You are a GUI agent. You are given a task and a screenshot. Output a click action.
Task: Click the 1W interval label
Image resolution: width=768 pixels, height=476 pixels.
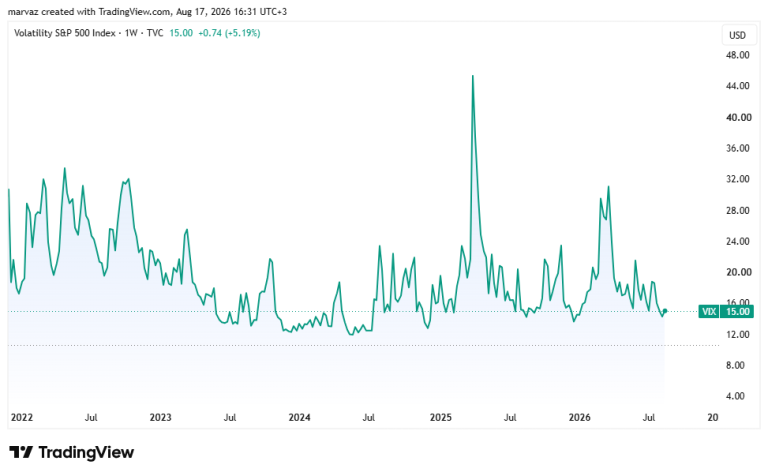(131, 33)
